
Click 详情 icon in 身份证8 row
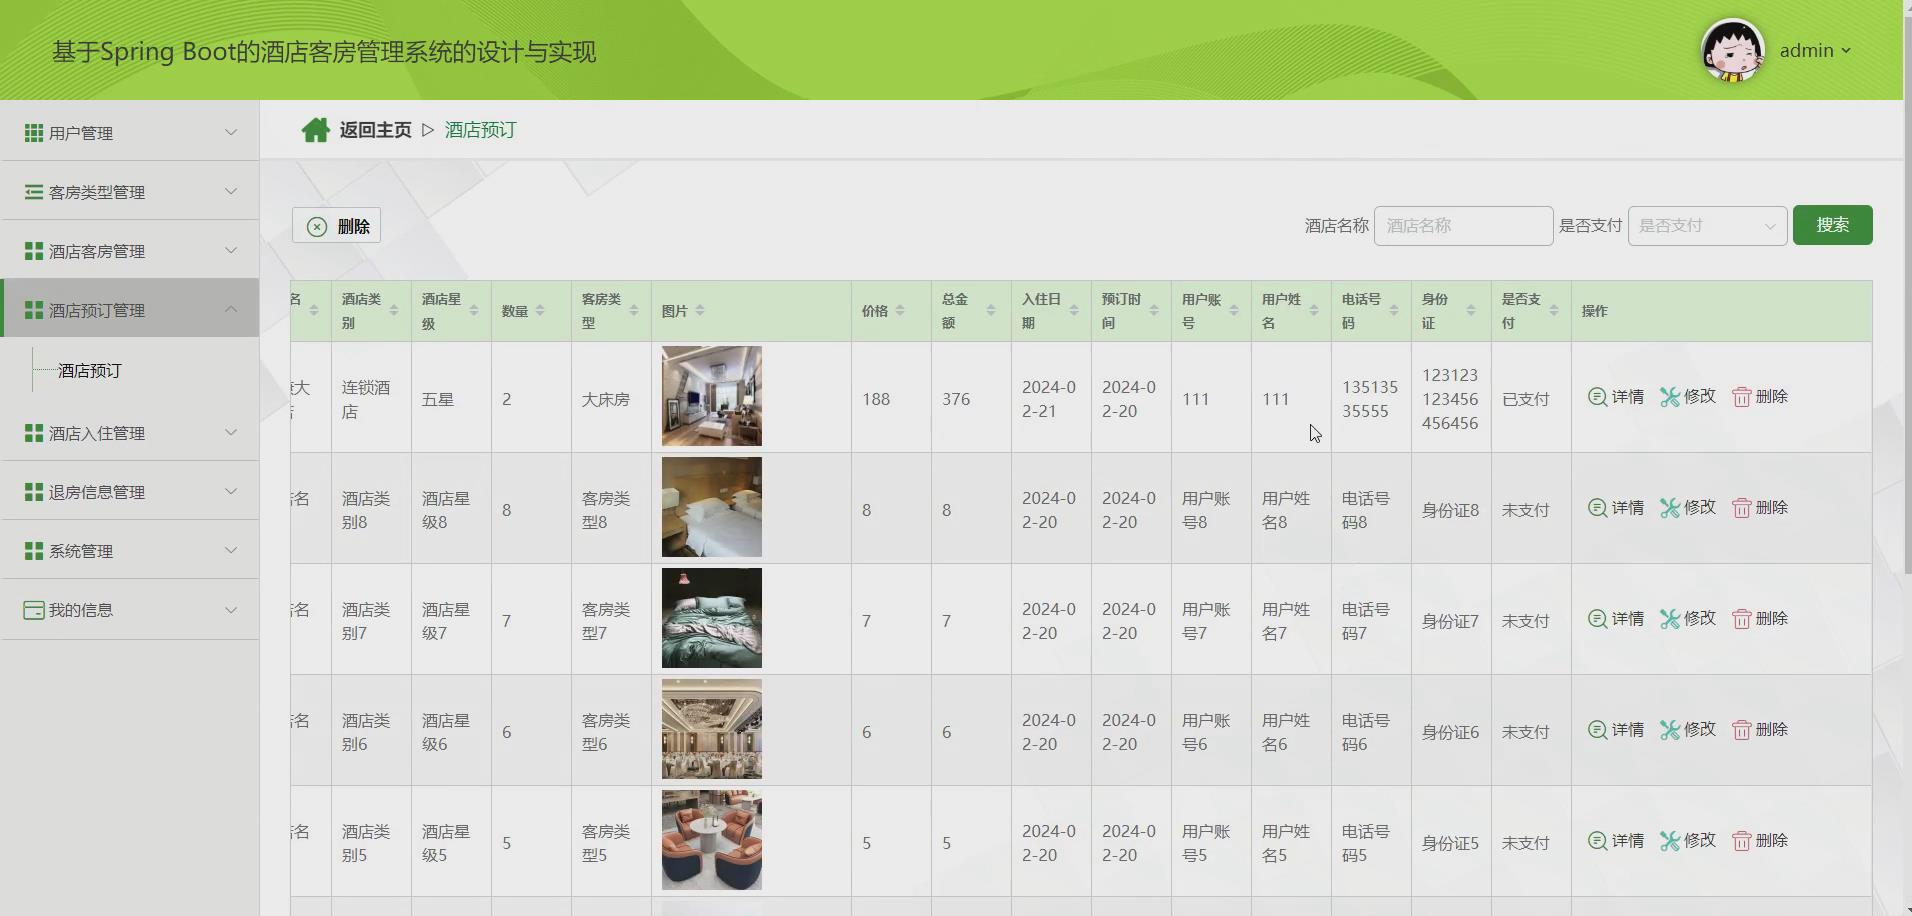pyautogui.click(x=1597, y=507)
